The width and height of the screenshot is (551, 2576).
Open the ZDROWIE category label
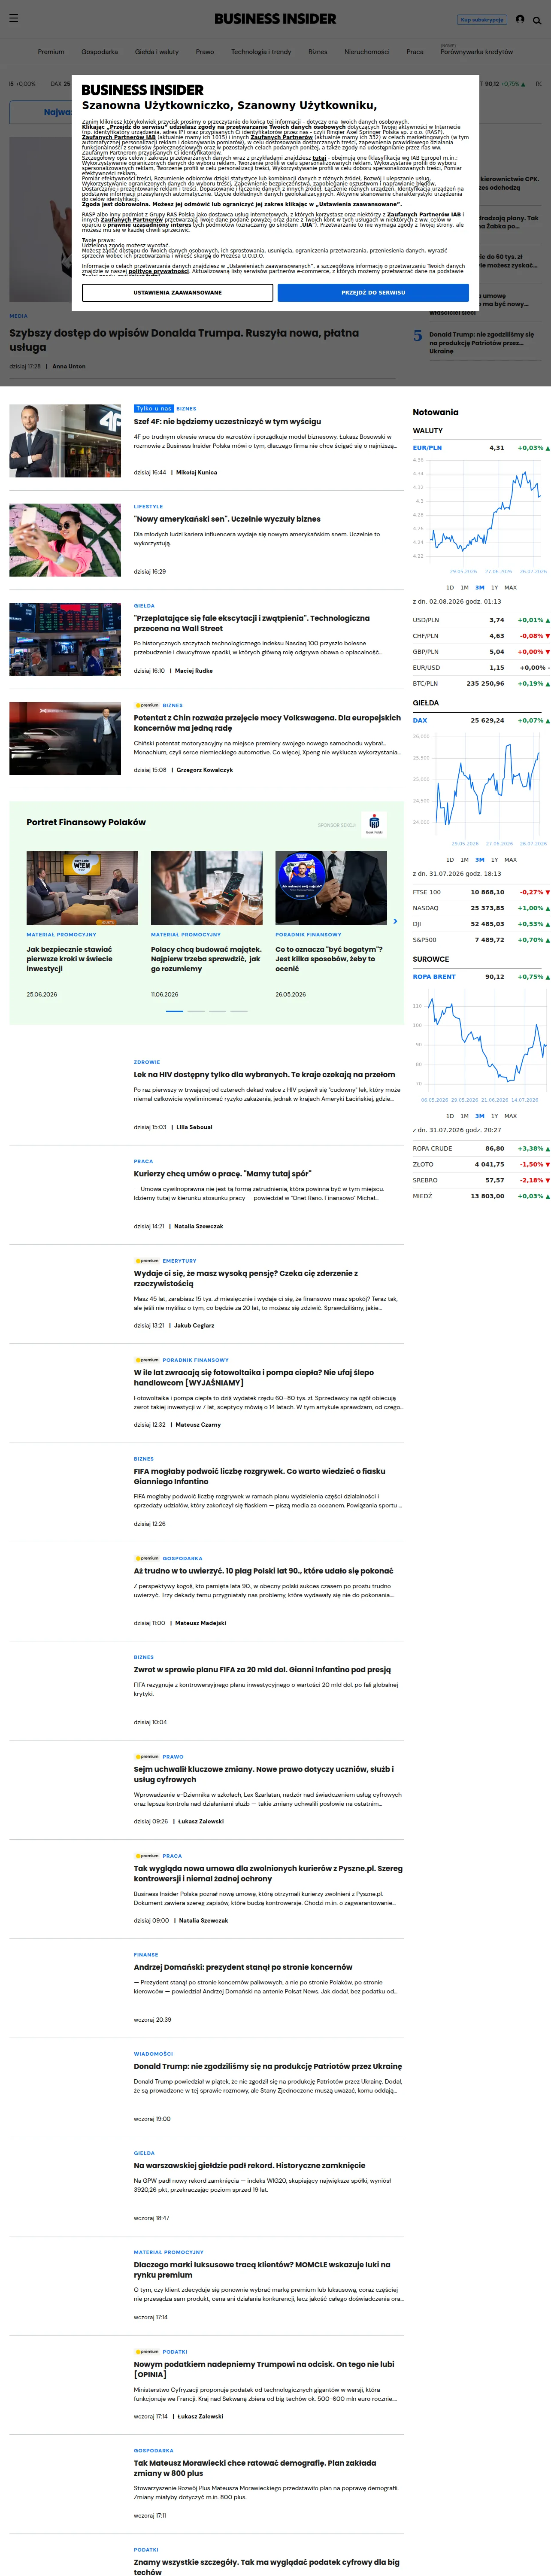[147, 1062]
